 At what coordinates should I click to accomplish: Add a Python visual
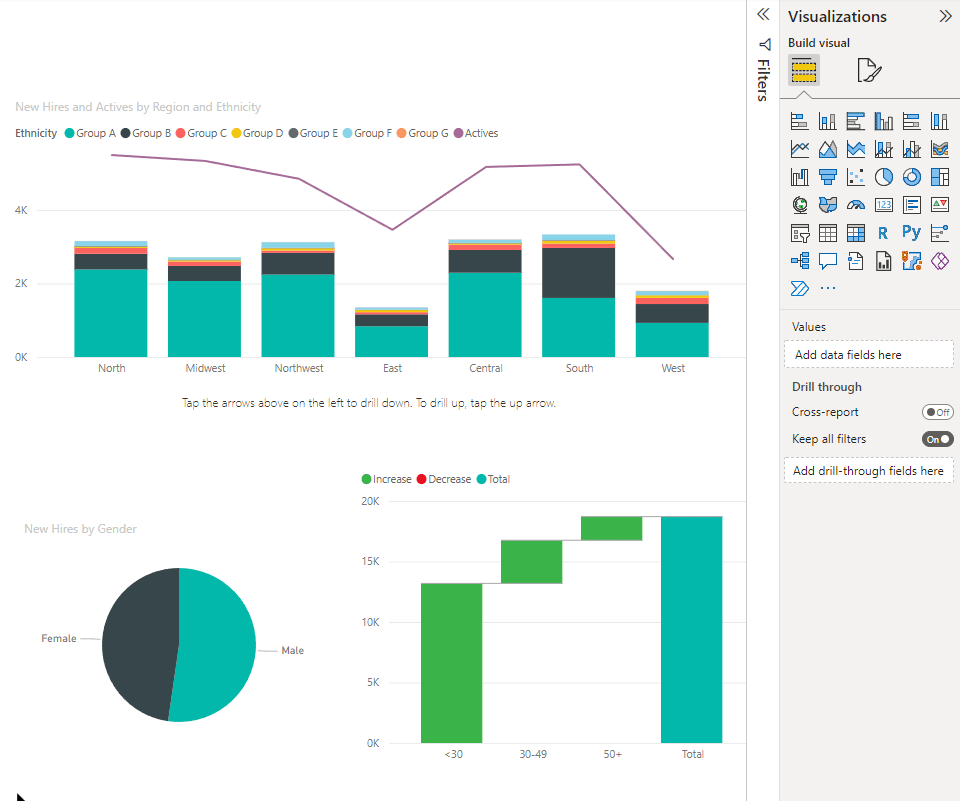pos(911,233)
